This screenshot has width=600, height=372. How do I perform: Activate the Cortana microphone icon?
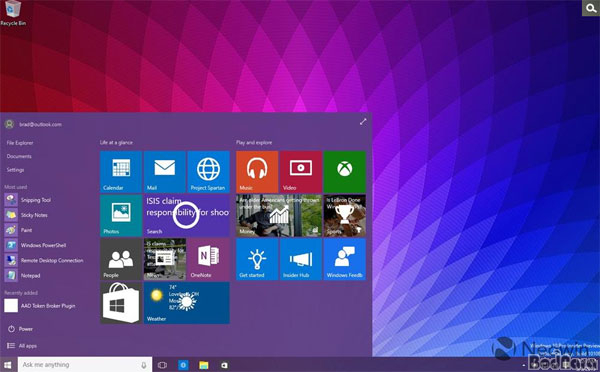click(144, 365)
